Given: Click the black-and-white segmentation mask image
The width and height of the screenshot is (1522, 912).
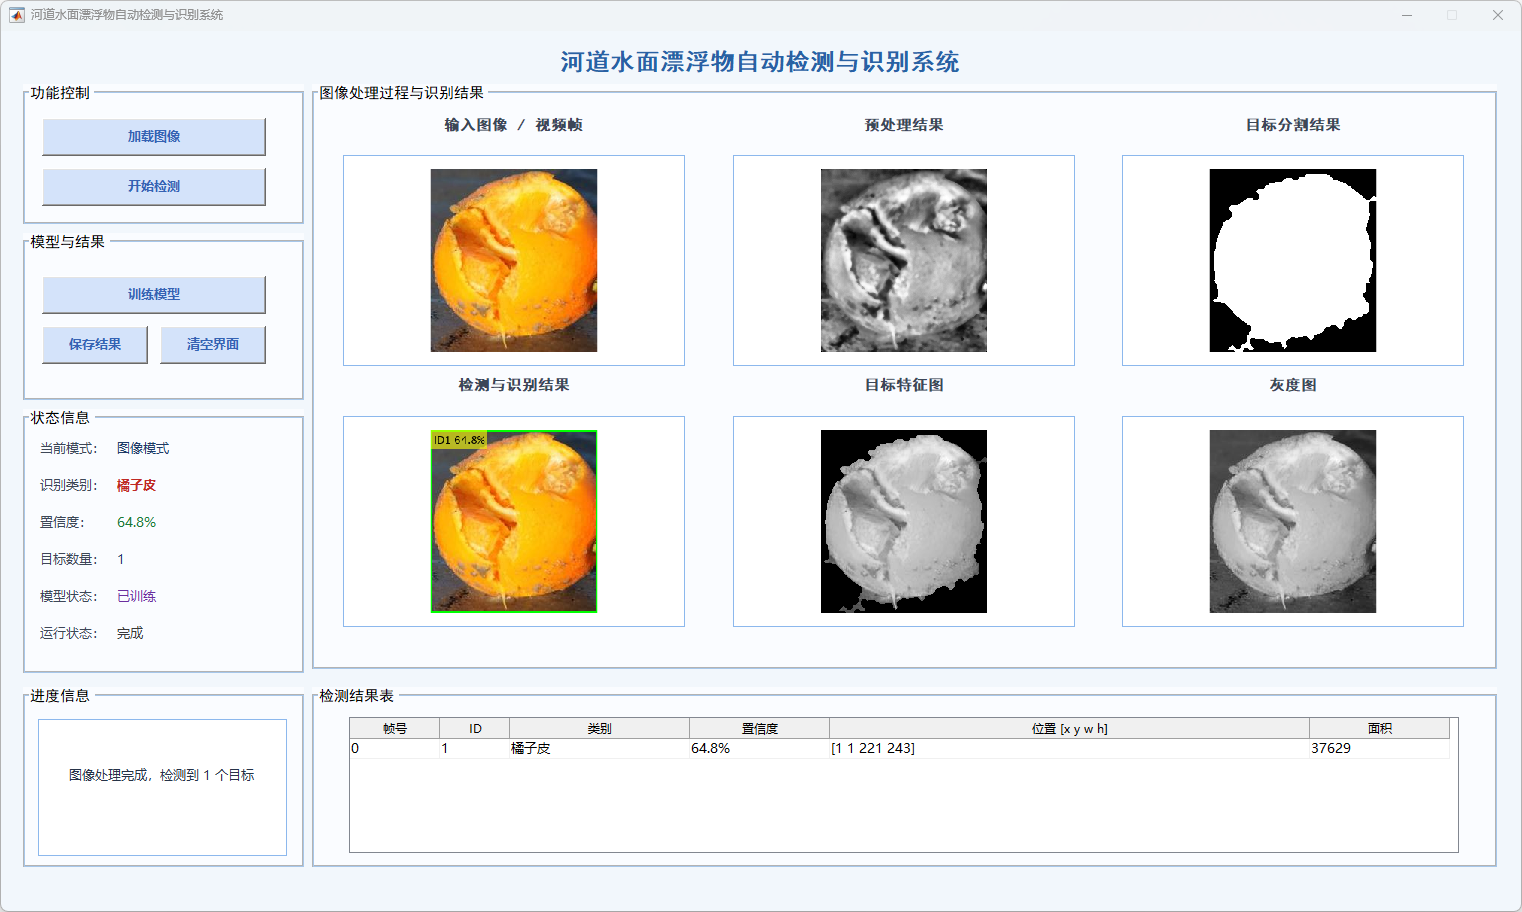Looking at the screenshot, I should tap(1292, 260).
